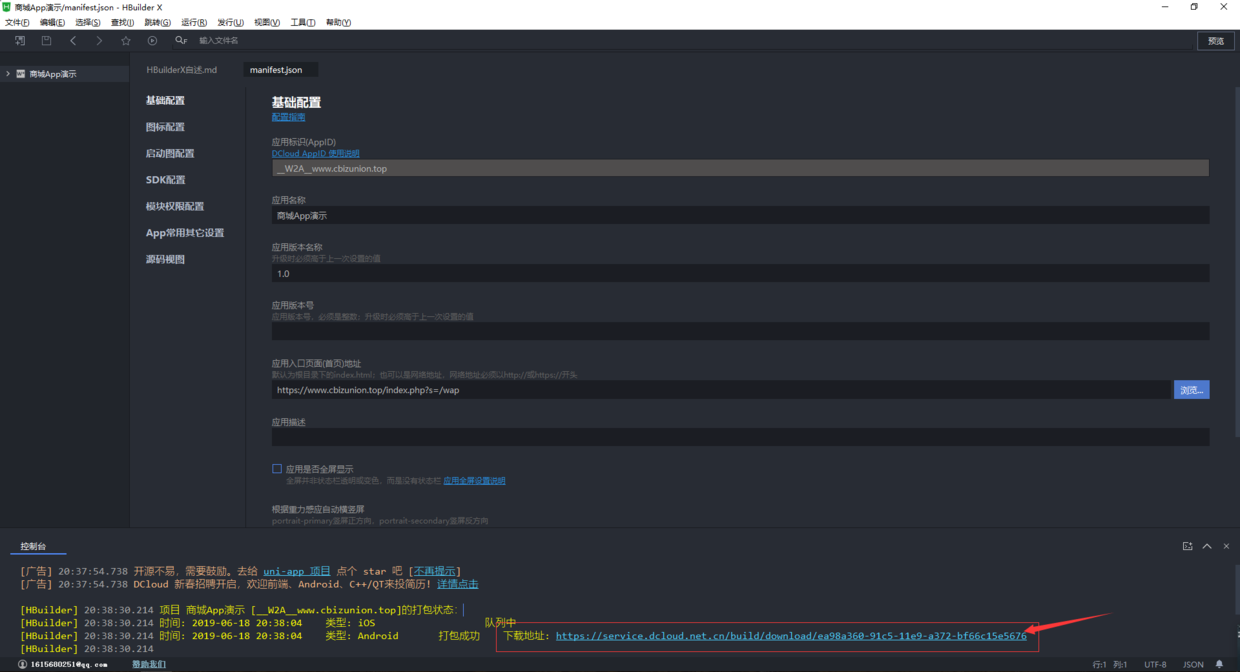Open the 发行(U) menu
1240x672 pixels.
[x=230, y=22]
